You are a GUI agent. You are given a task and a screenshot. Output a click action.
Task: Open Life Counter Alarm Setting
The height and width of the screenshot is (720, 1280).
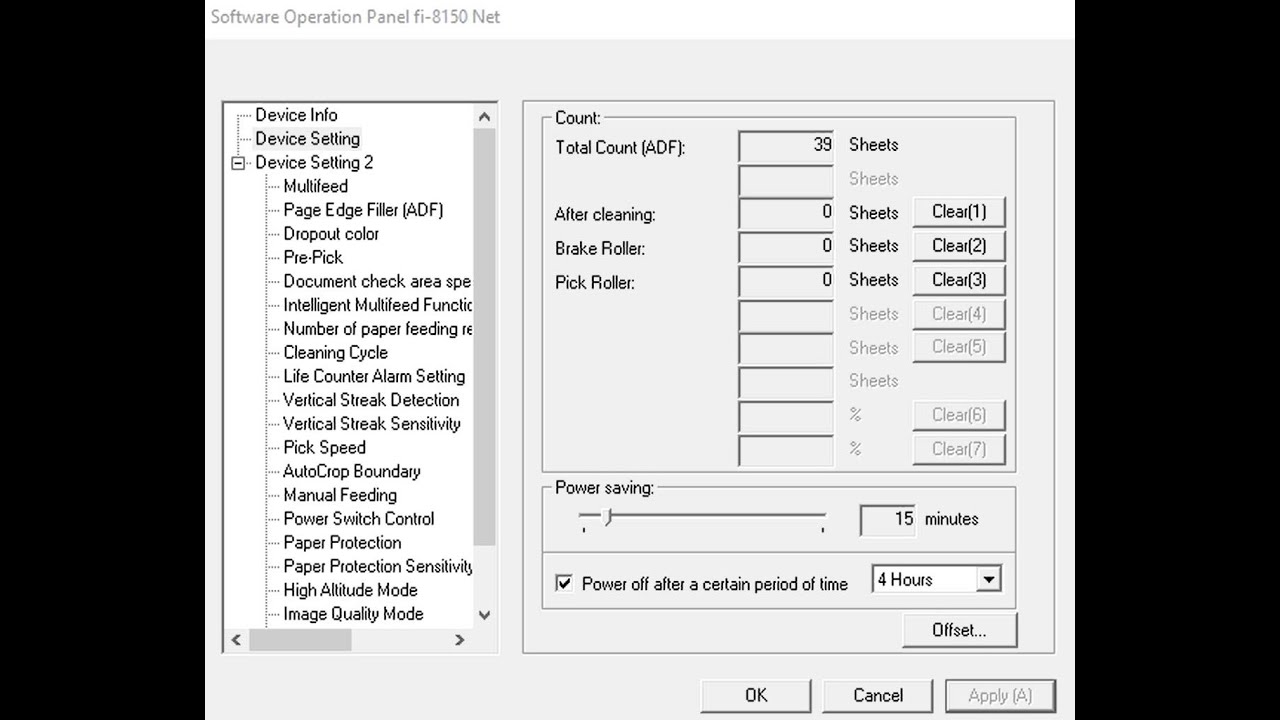pos(374,376)
